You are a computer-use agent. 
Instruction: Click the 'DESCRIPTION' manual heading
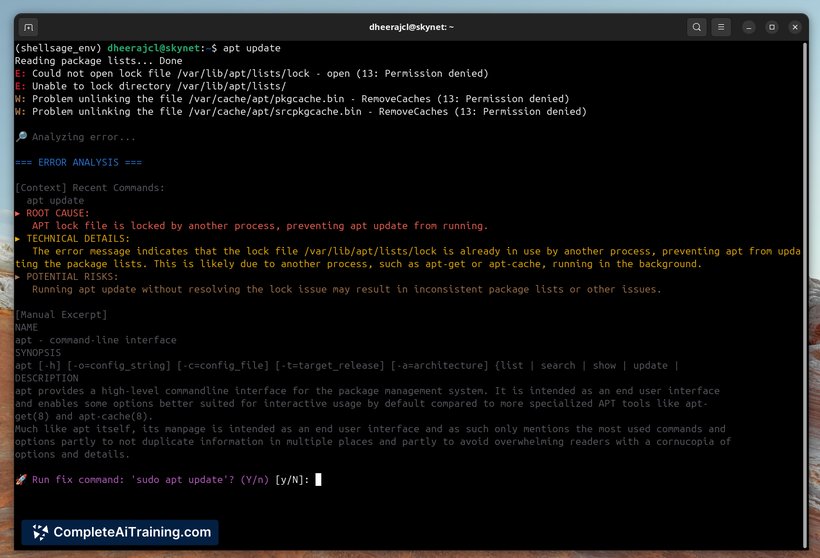[47, 378]
